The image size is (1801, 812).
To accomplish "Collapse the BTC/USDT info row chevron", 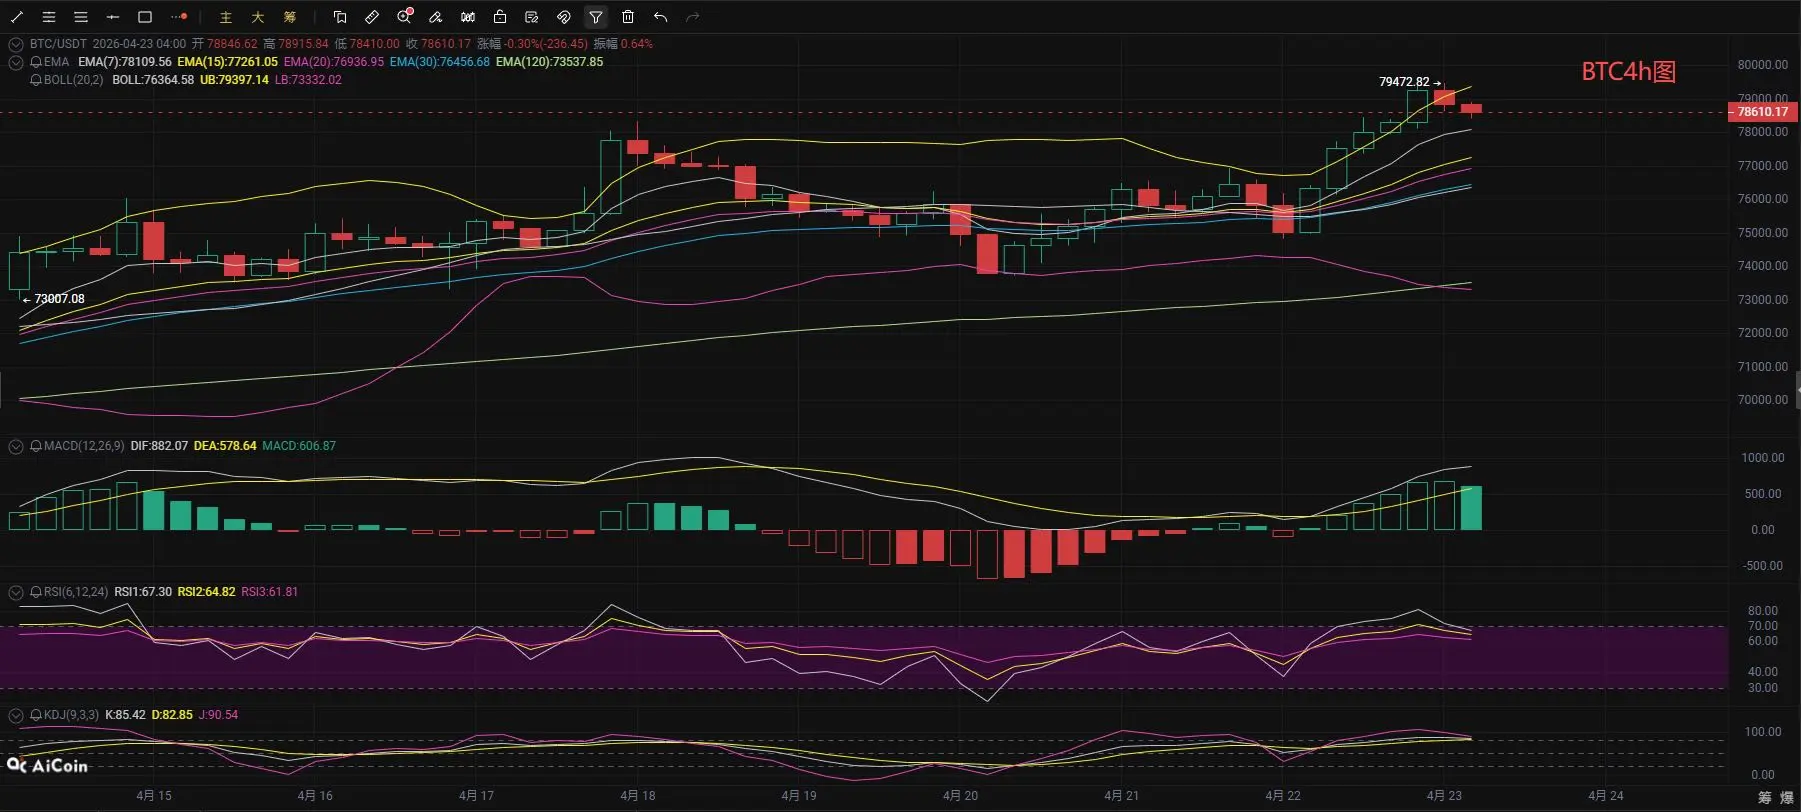I will click(16, 44).
